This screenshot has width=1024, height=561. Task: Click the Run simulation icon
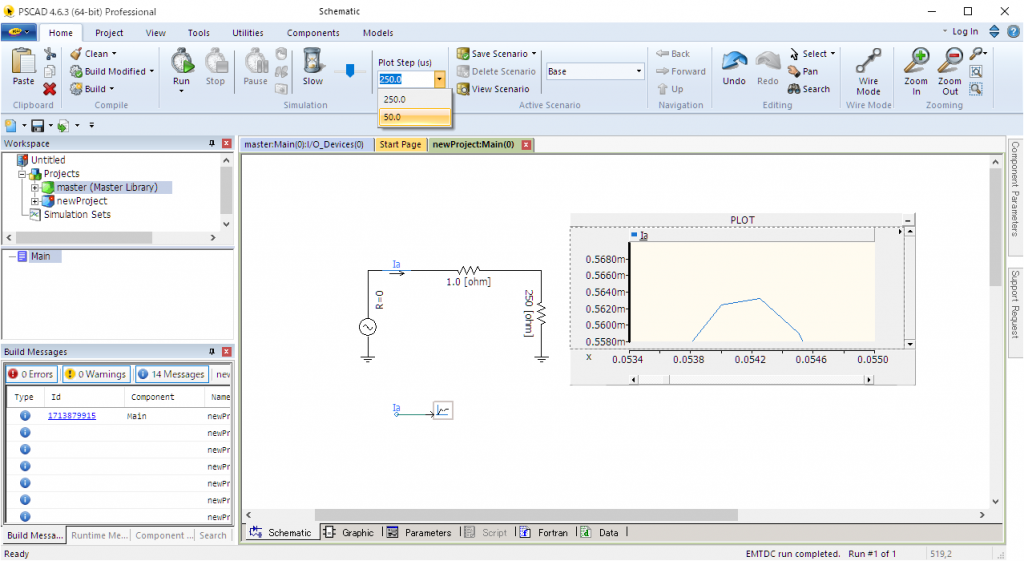181,62
